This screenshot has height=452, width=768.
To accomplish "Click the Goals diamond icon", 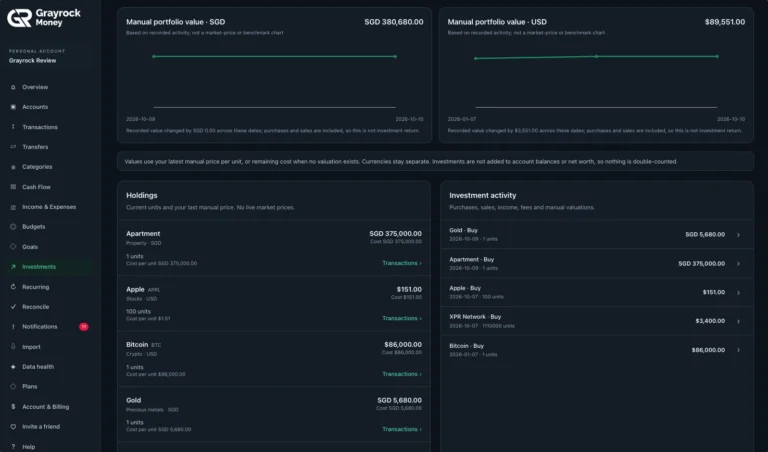I will click(x=13, y=247).
